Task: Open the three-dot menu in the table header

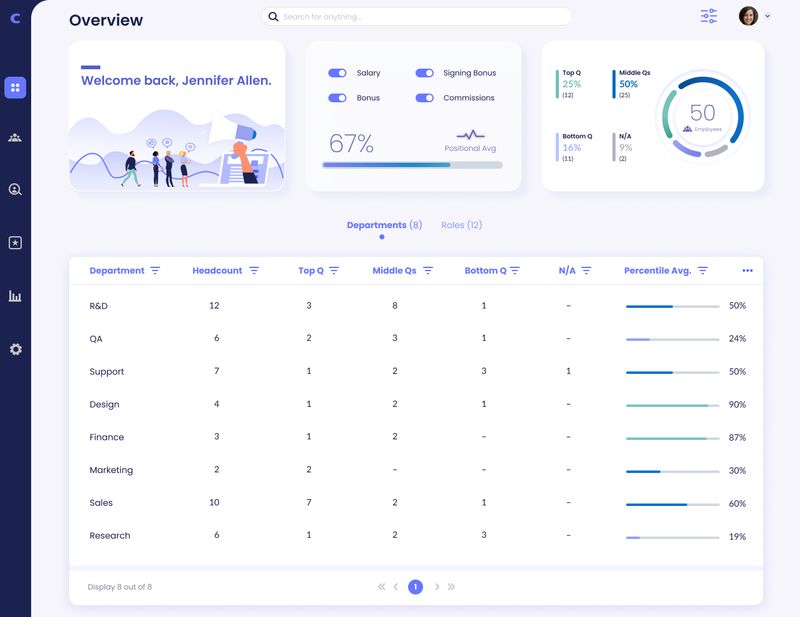Action: click(x=747, y=269)
